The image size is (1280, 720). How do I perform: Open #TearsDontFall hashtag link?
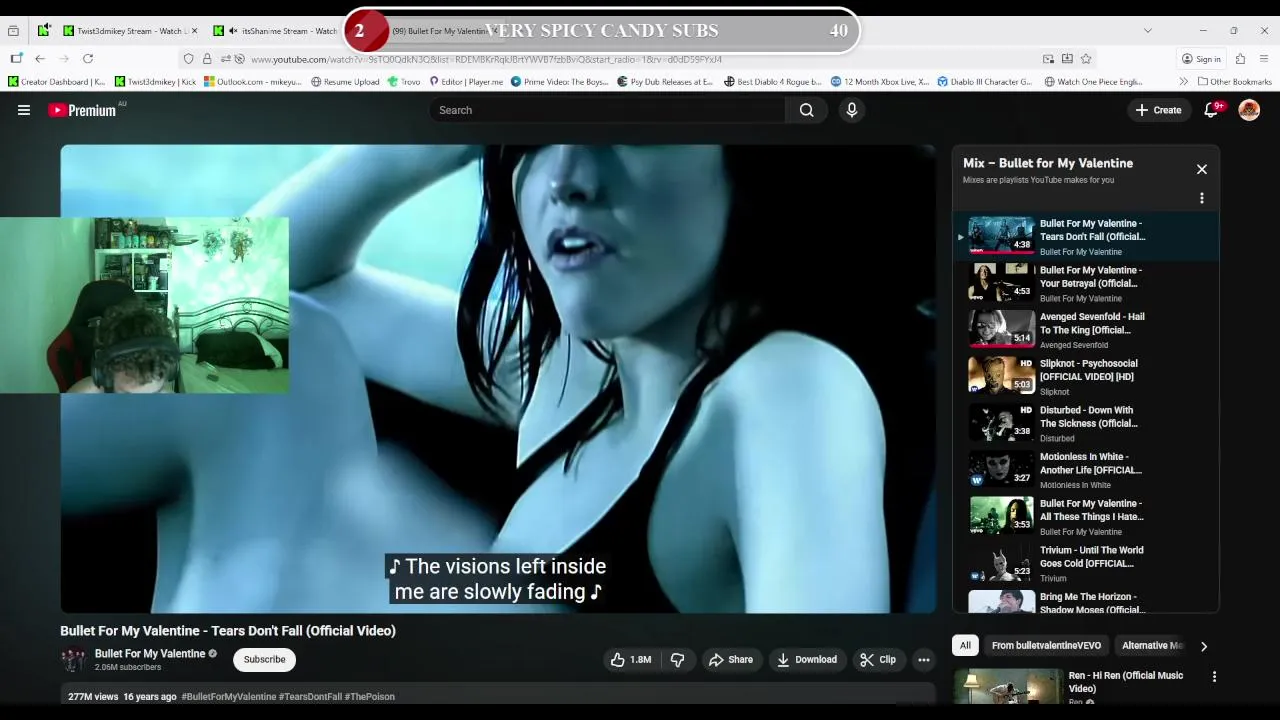[310, 697]
